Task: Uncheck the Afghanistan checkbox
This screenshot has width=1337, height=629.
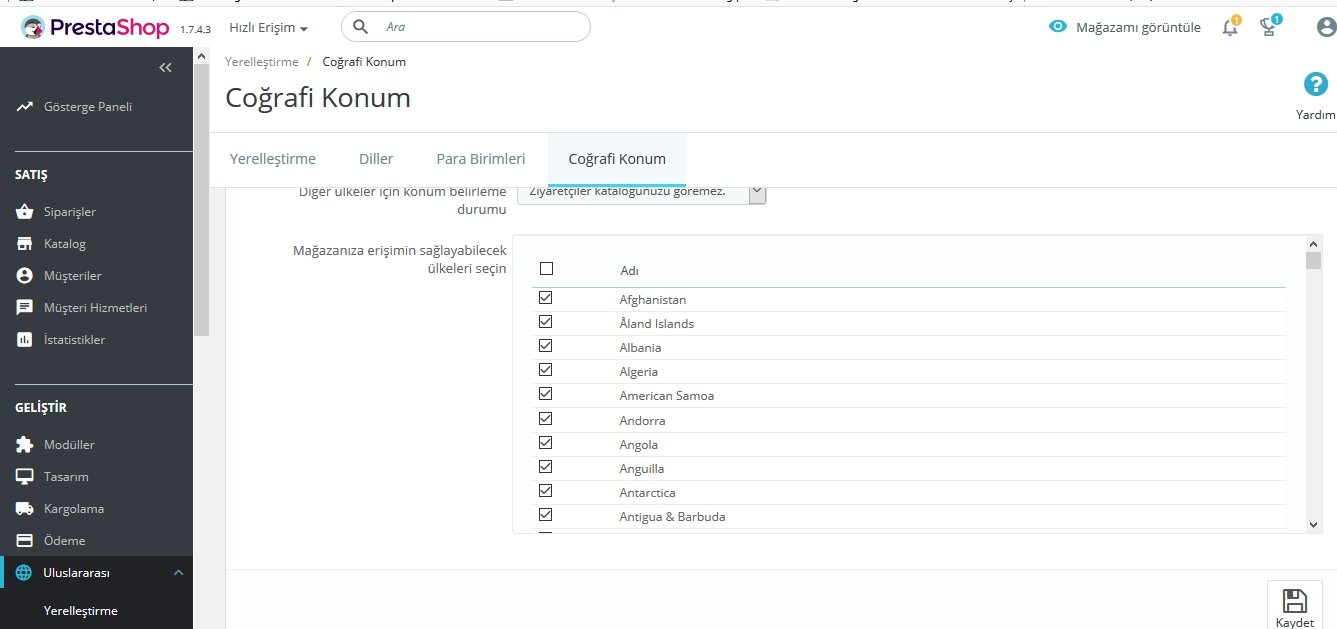Action: tap(546, 298)
